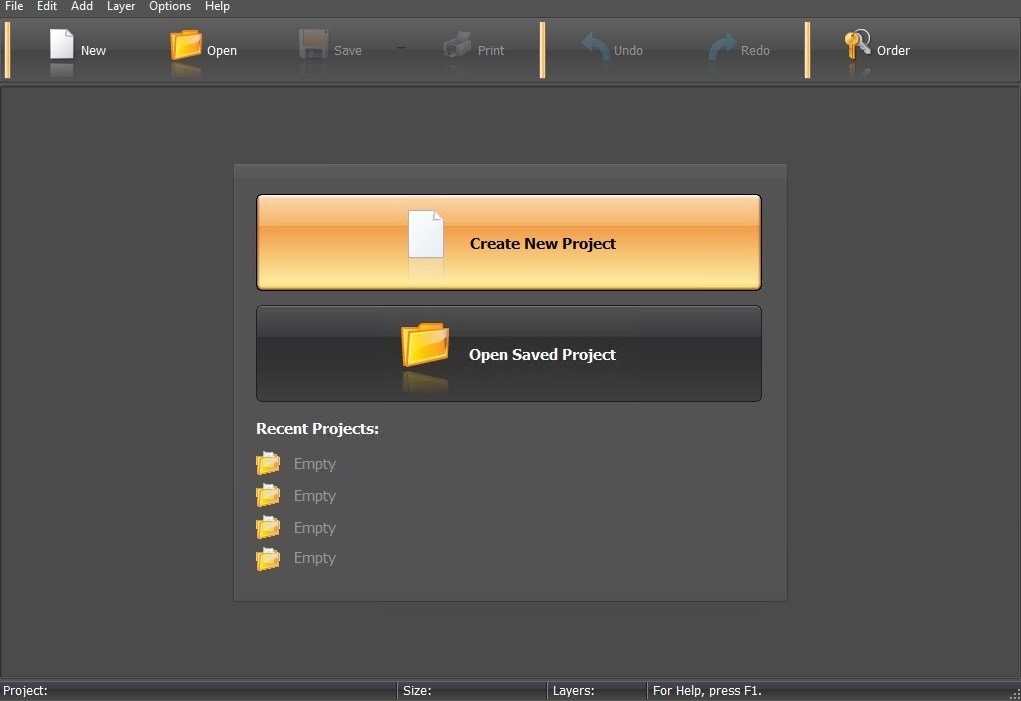Viewport: 1021px width, 701px height.
Task: Click the 'For Help, press F1.' status text
Action: tap(707, 691)
